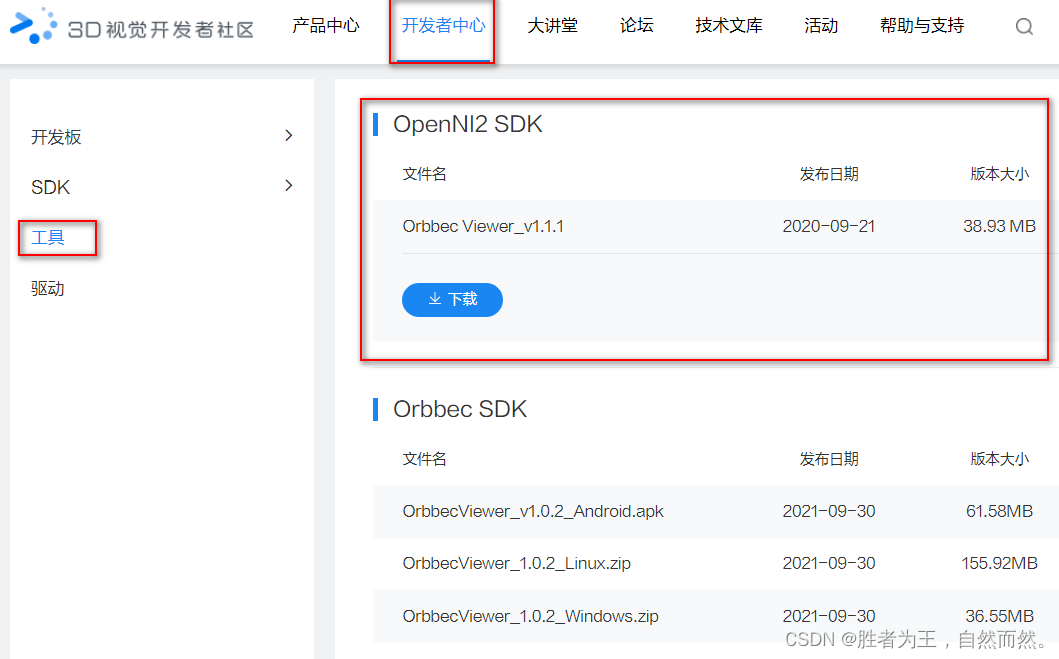This screenshot has height=659, width=1059.
Task: Click the 61.58MB size value
Action: click(999, 511)
